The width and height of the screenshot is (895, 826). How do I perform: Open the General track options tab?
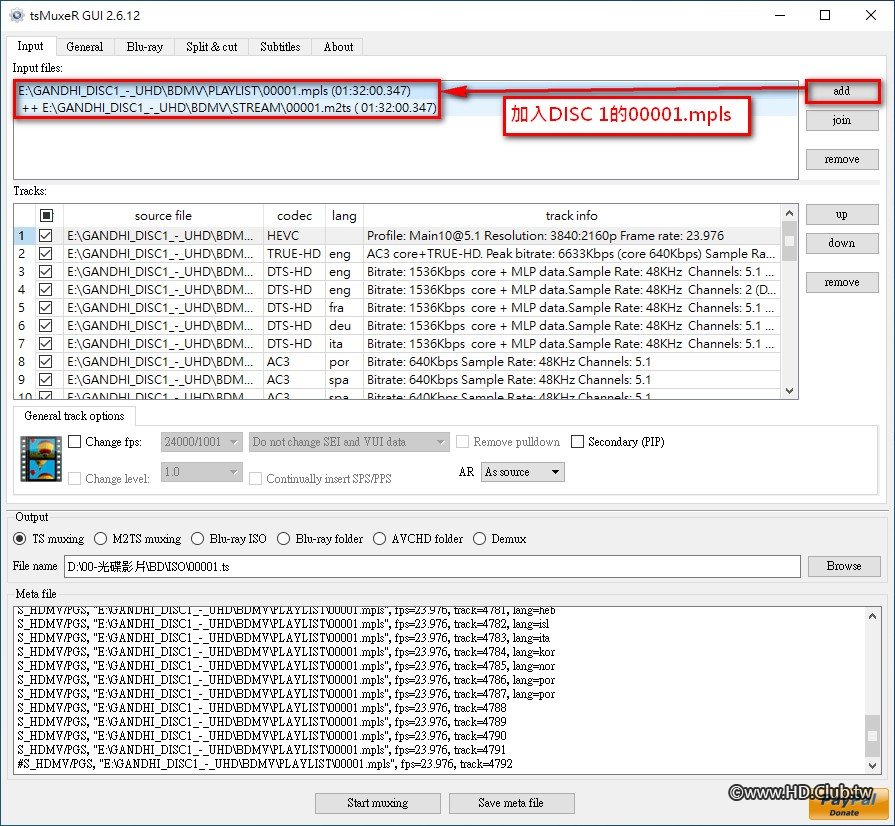(x=74, y=416)
